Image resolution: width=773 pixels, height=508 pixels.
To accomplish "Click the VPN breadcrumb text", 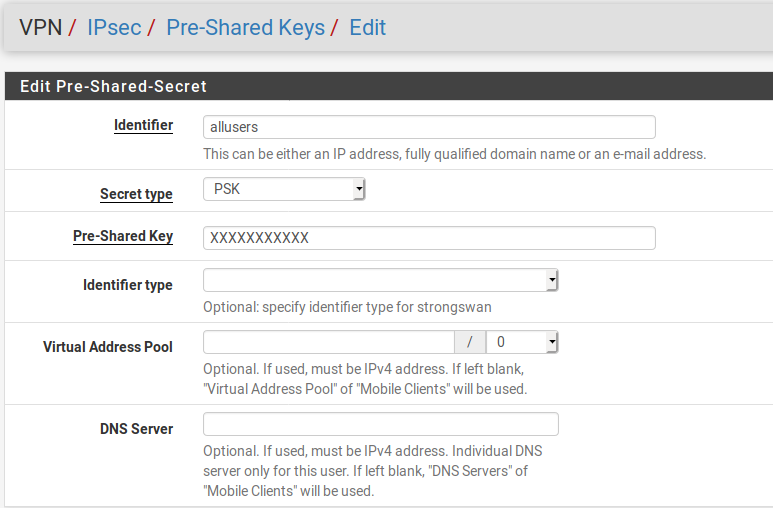I will point(39,28).
